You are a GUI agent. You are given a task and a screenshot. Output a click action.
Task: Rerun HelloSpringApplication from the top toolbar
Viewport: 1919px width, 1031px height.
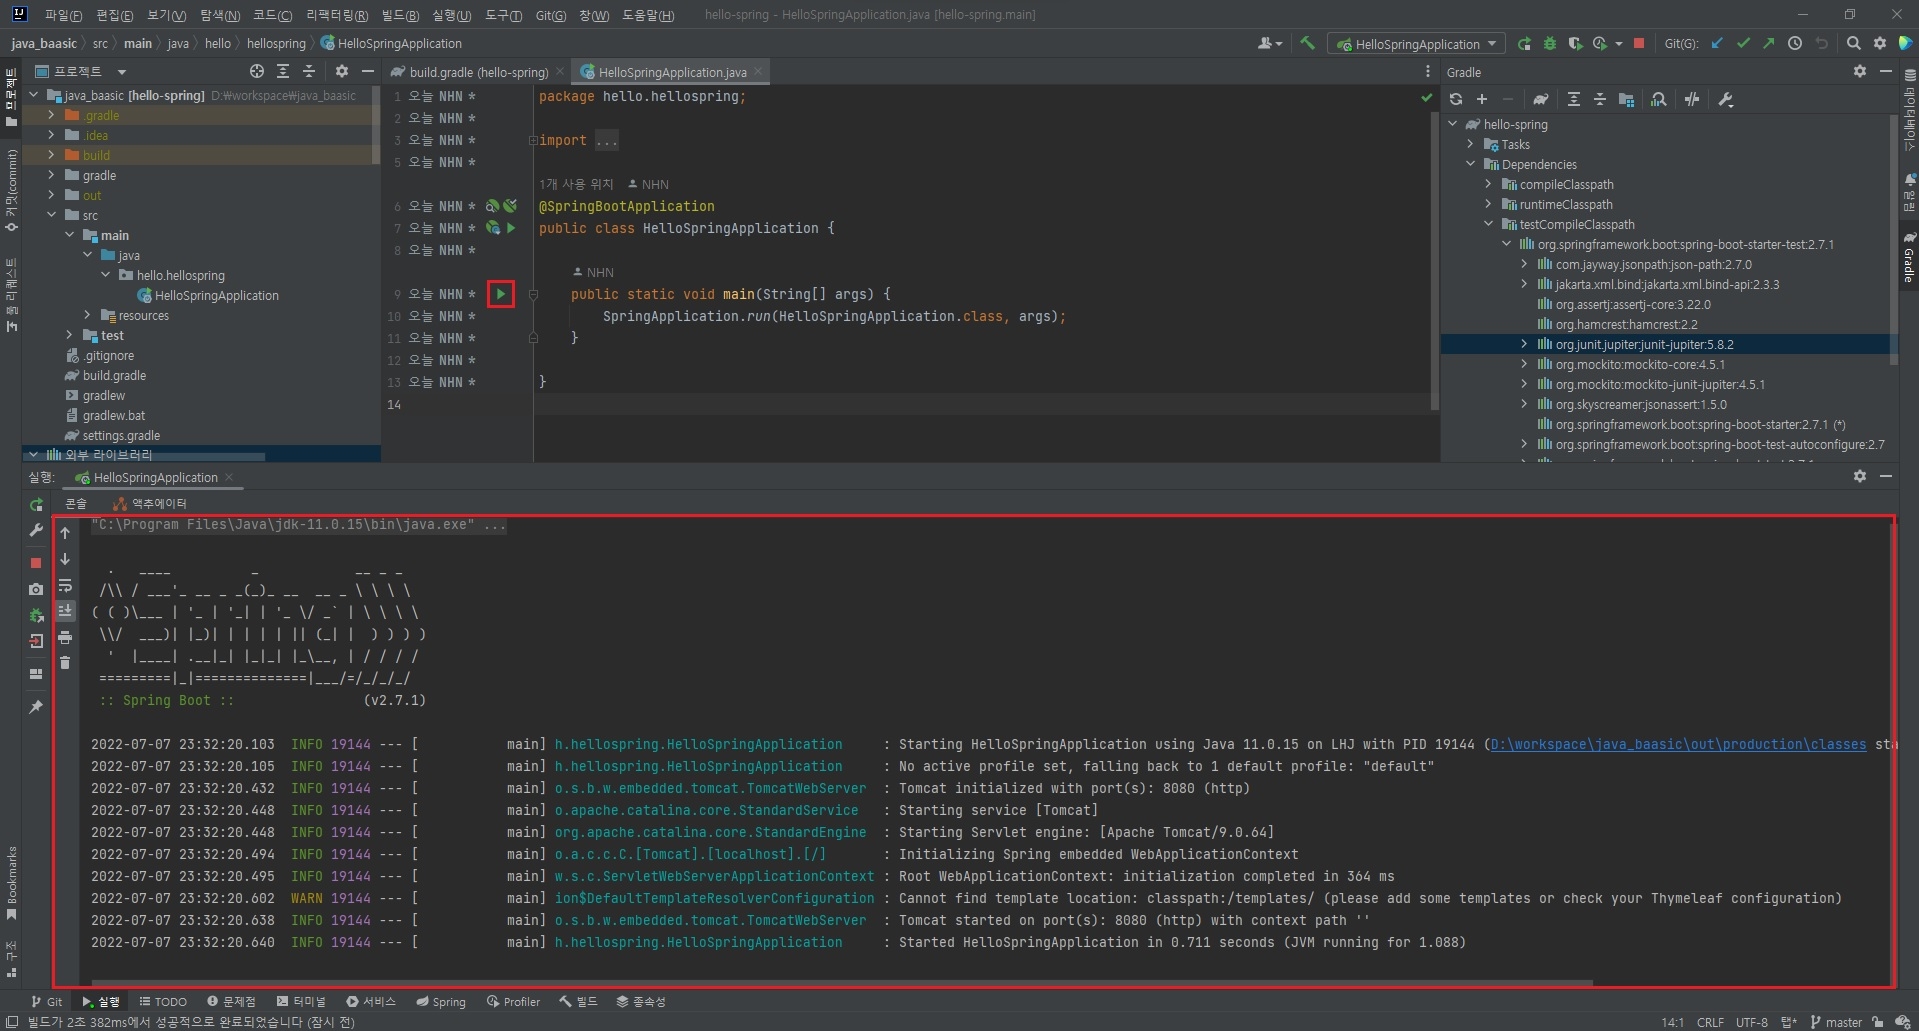(1524, 43)
